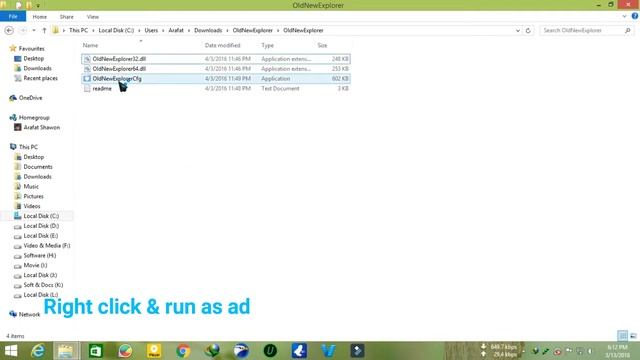
Task: Sort files by Name column
Action: click(x=91, y=45)
